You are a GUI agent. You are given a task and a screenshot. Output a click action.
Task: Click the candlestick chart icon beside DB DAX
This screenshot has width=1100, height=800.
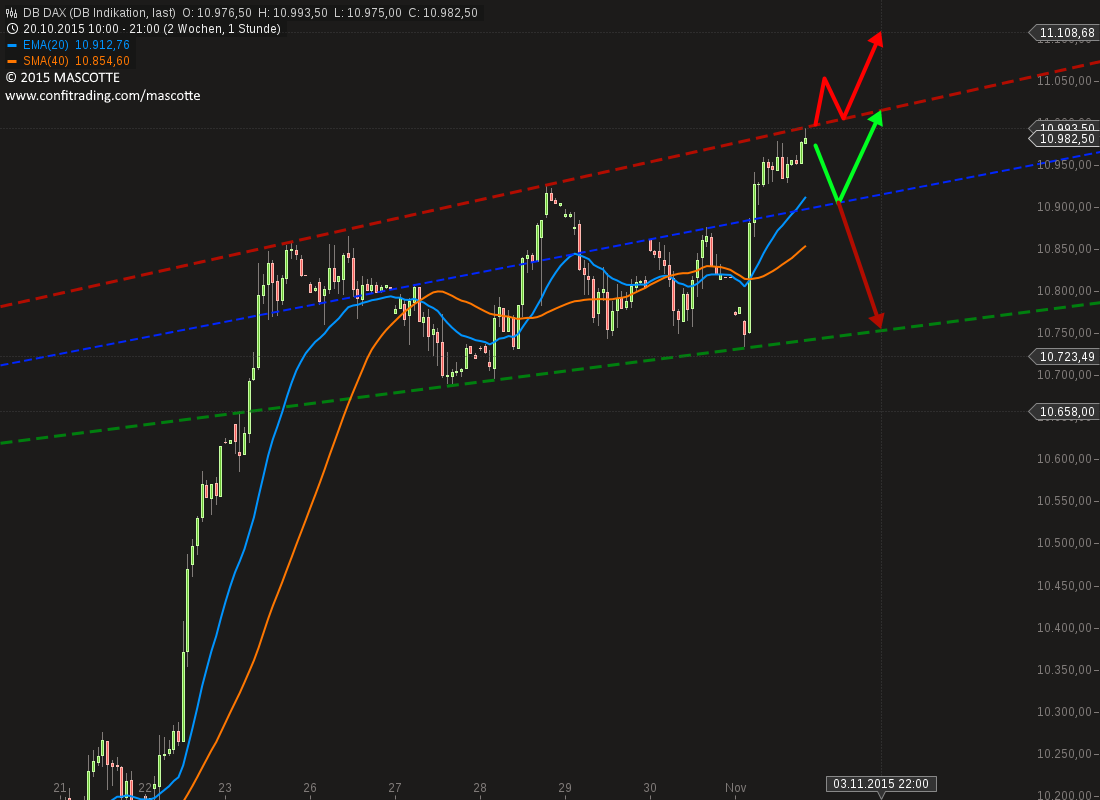click(11, 13)
